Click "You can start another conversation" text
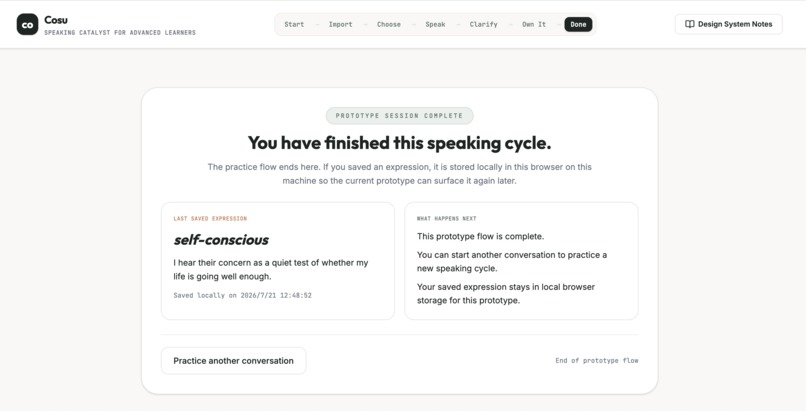Viewport: 806px width, 411px height. click(512, 261)
